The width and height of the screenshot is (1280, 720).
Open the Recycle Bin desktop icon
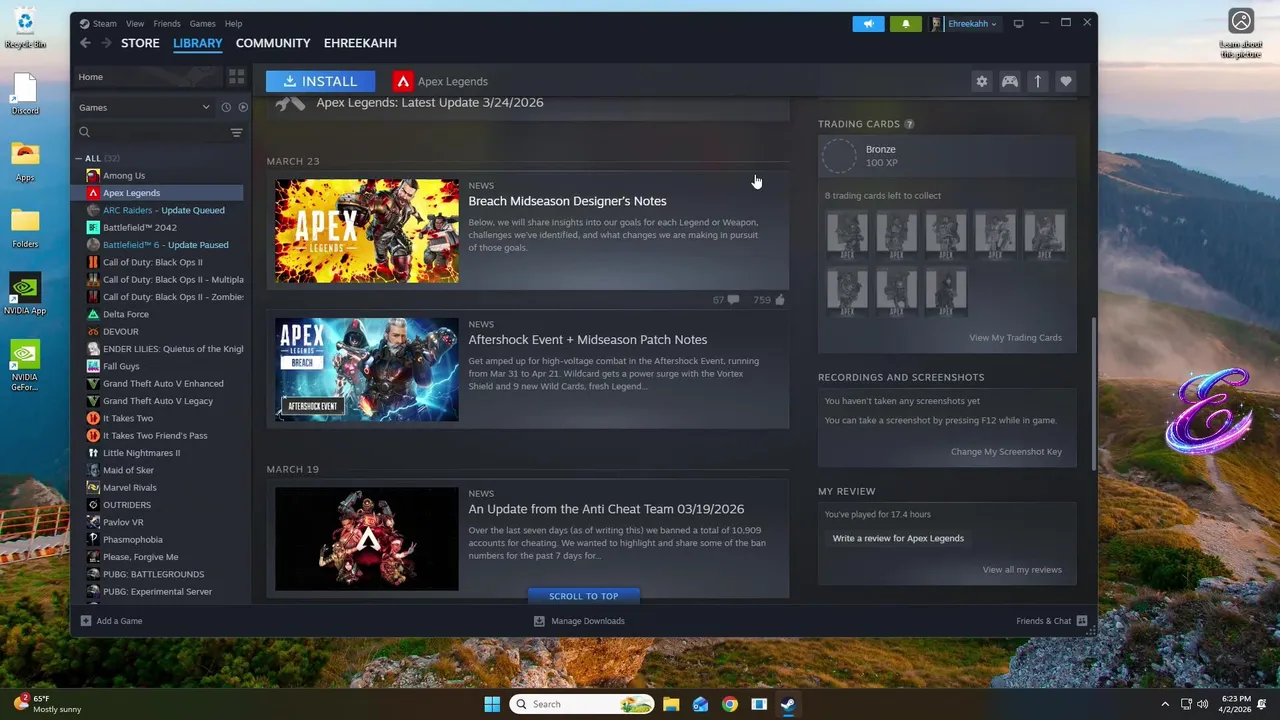(x=25, y=29)
